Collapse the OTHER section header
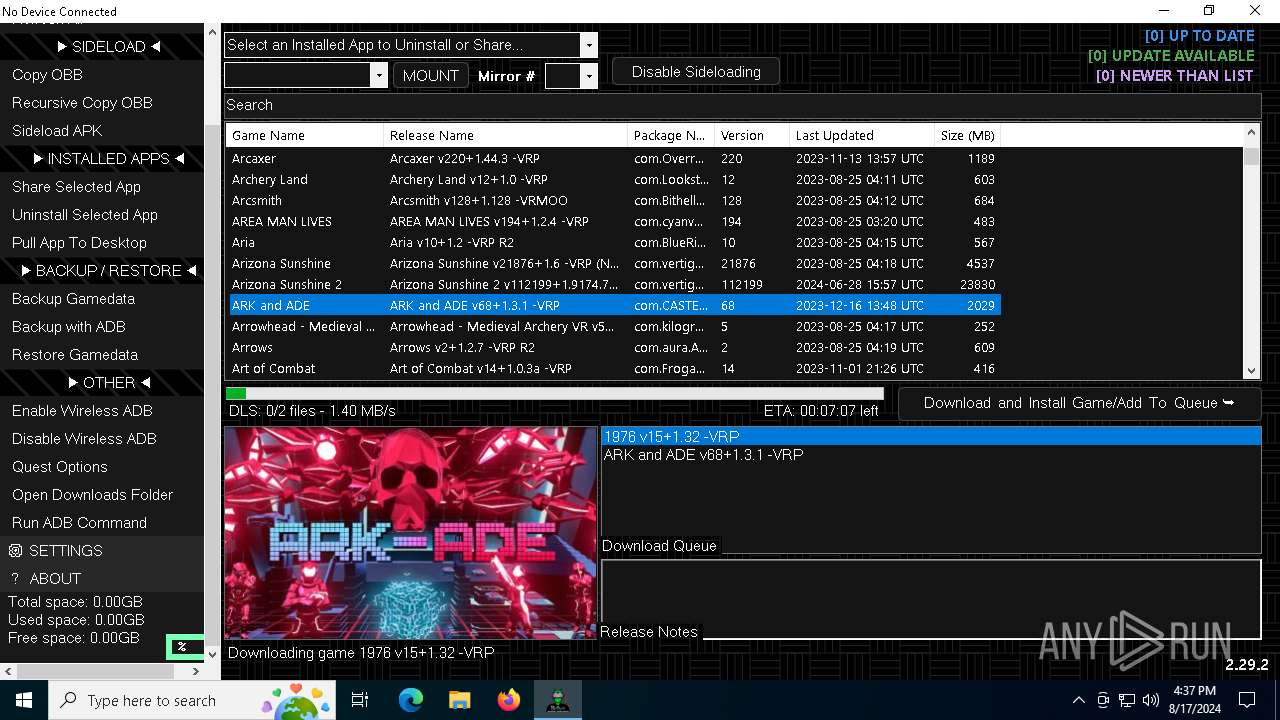The height and width of the screenshot is (720, 1280). 108,382
